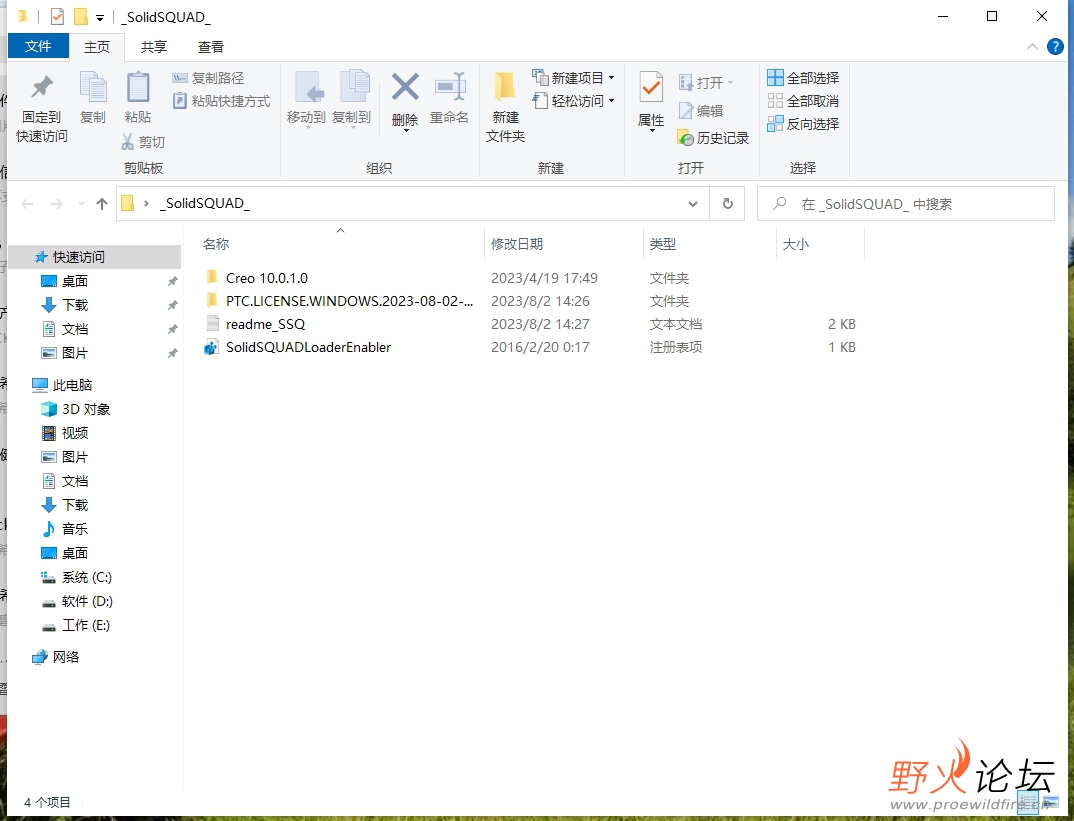
Task: Click Videos (视频) in the sidebar
Action: point(75,433)
